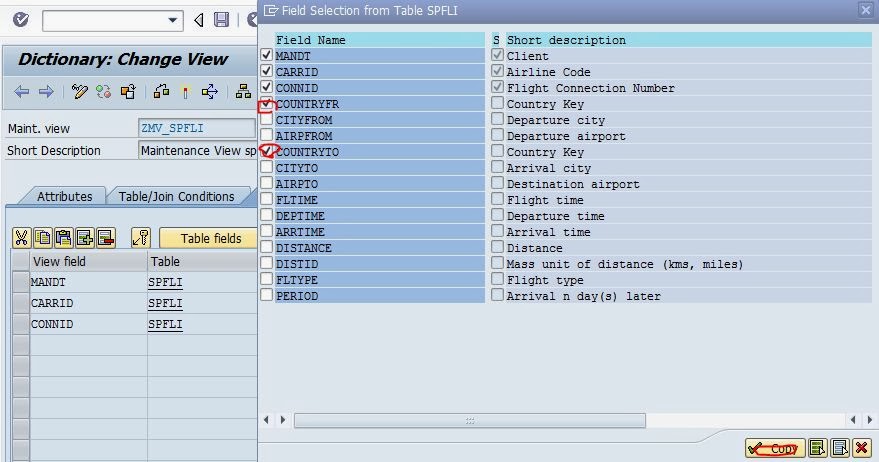This screenshot has height=462, width=879.
Task: Click the View field column header
Action: pos(87,261)
